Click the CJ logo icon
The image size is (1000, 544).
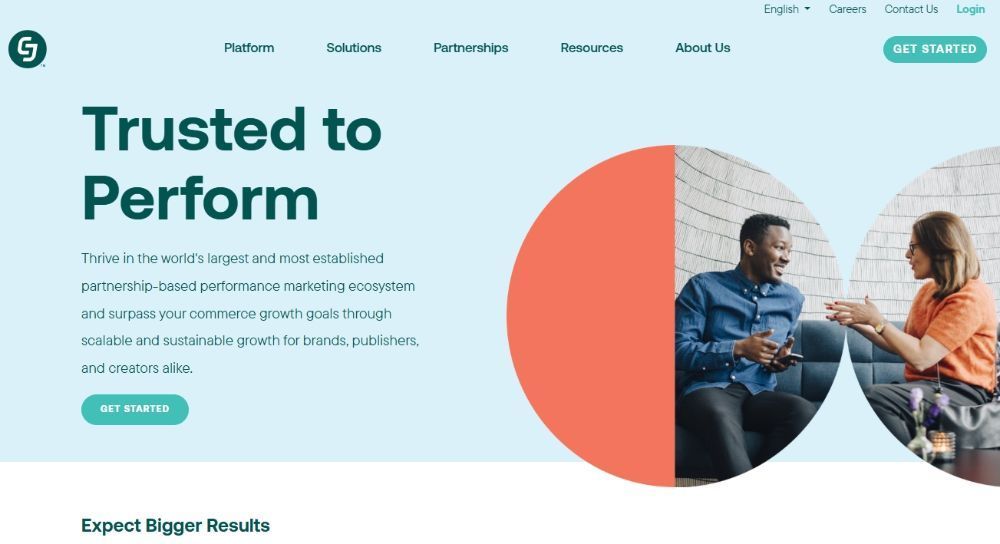click(x=27, y=48)
